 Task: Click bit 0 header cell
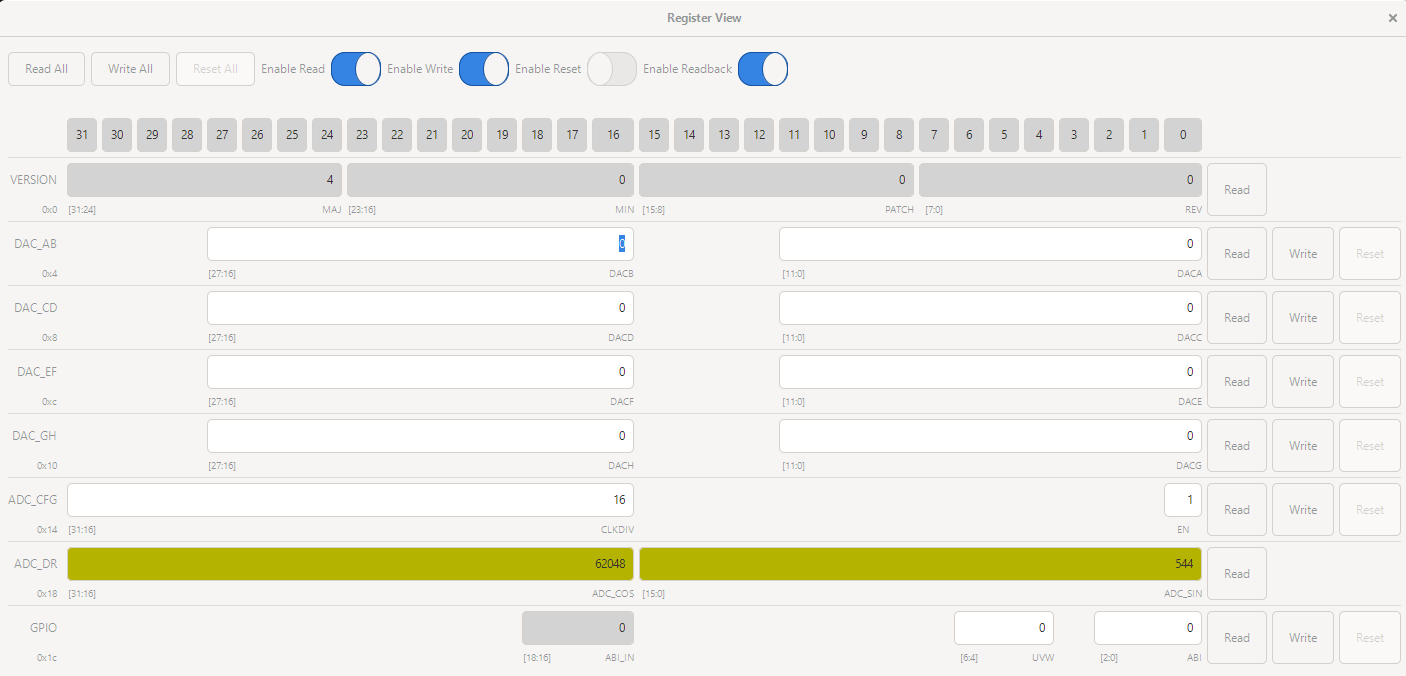click(x=1182, y=135)
